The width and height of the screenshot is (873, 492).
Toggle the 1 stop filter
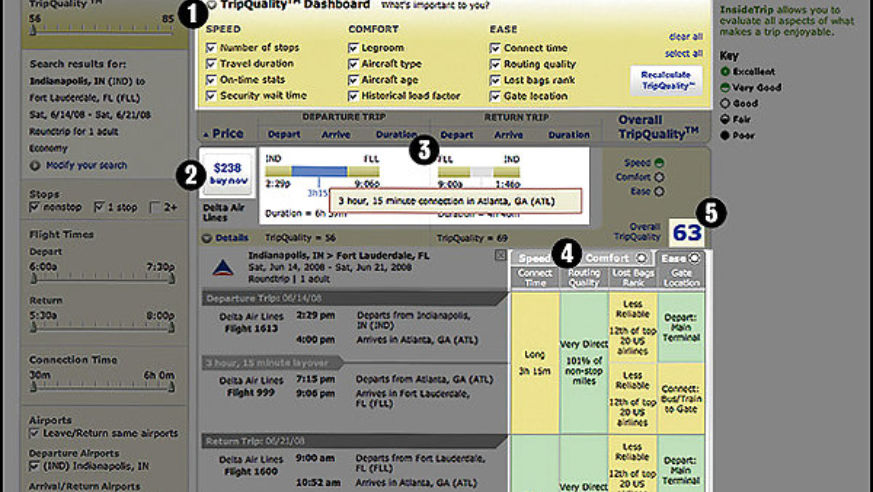(x=99, y=207)
